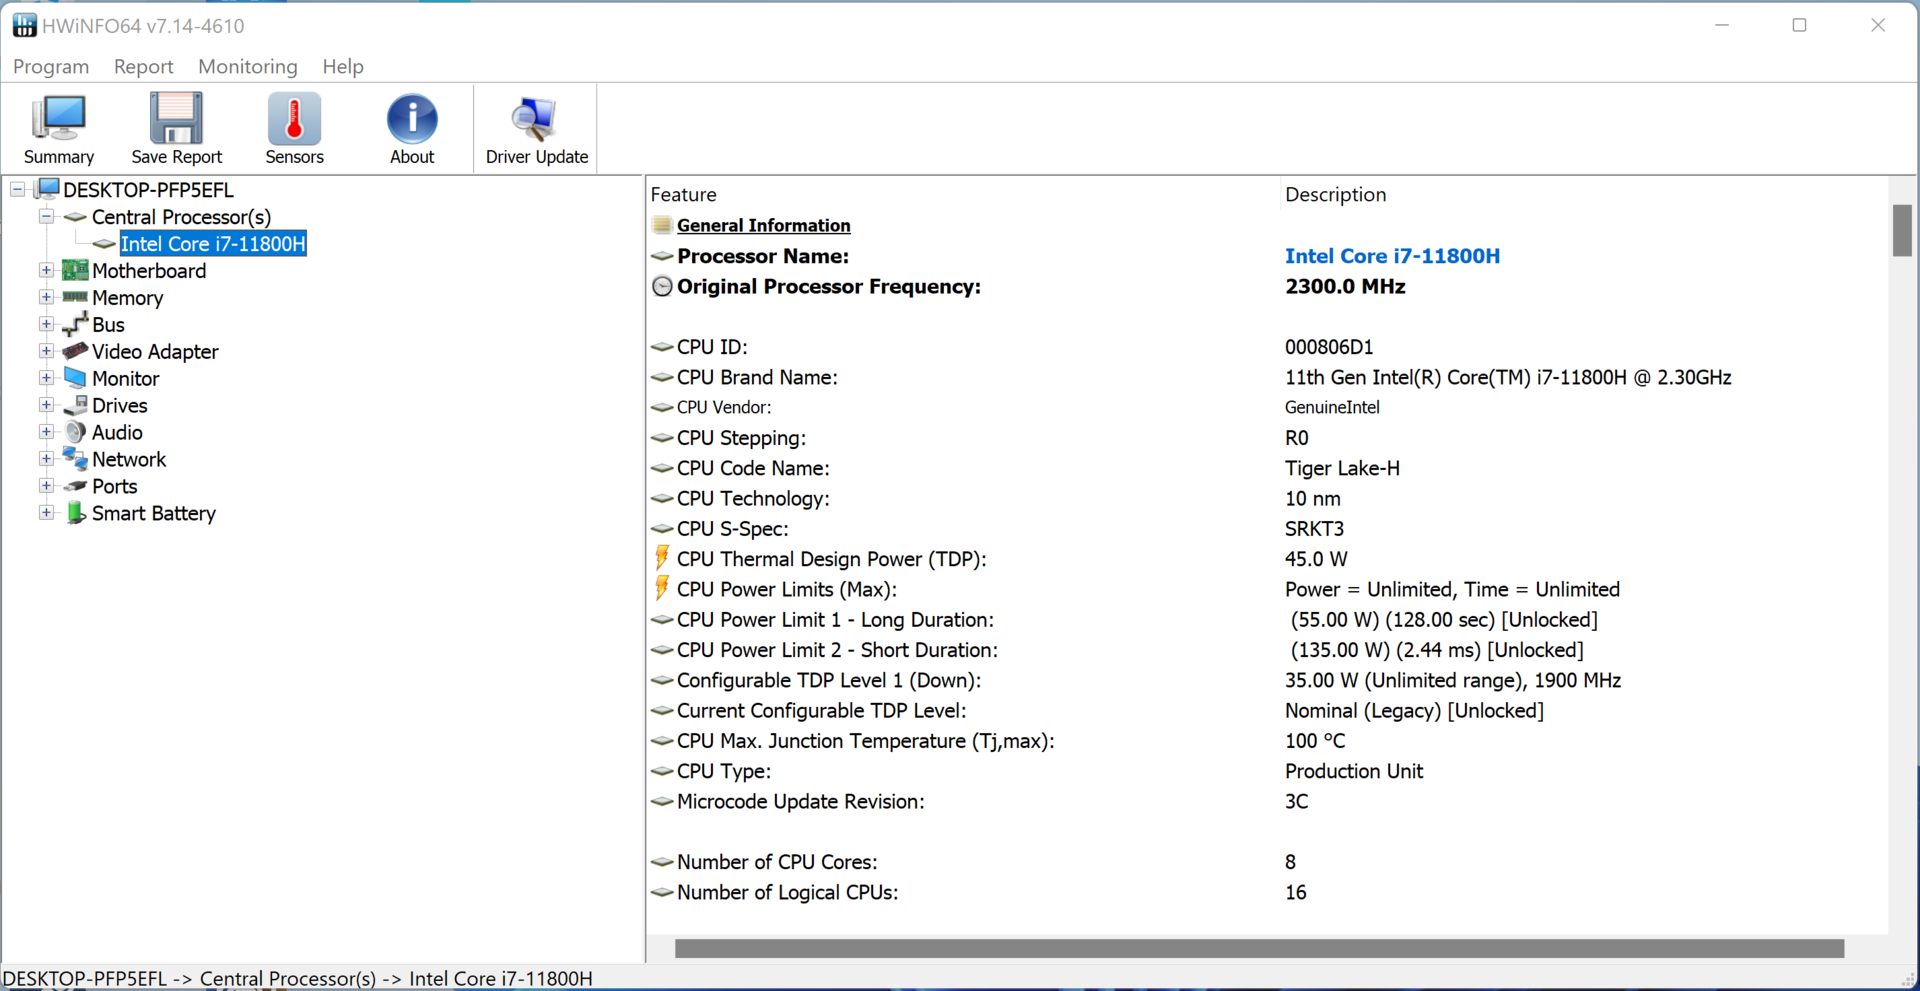Open the Monitoring menu
Image resolution: width=1920 pixels, height=991 pixels.
point(248,66)
